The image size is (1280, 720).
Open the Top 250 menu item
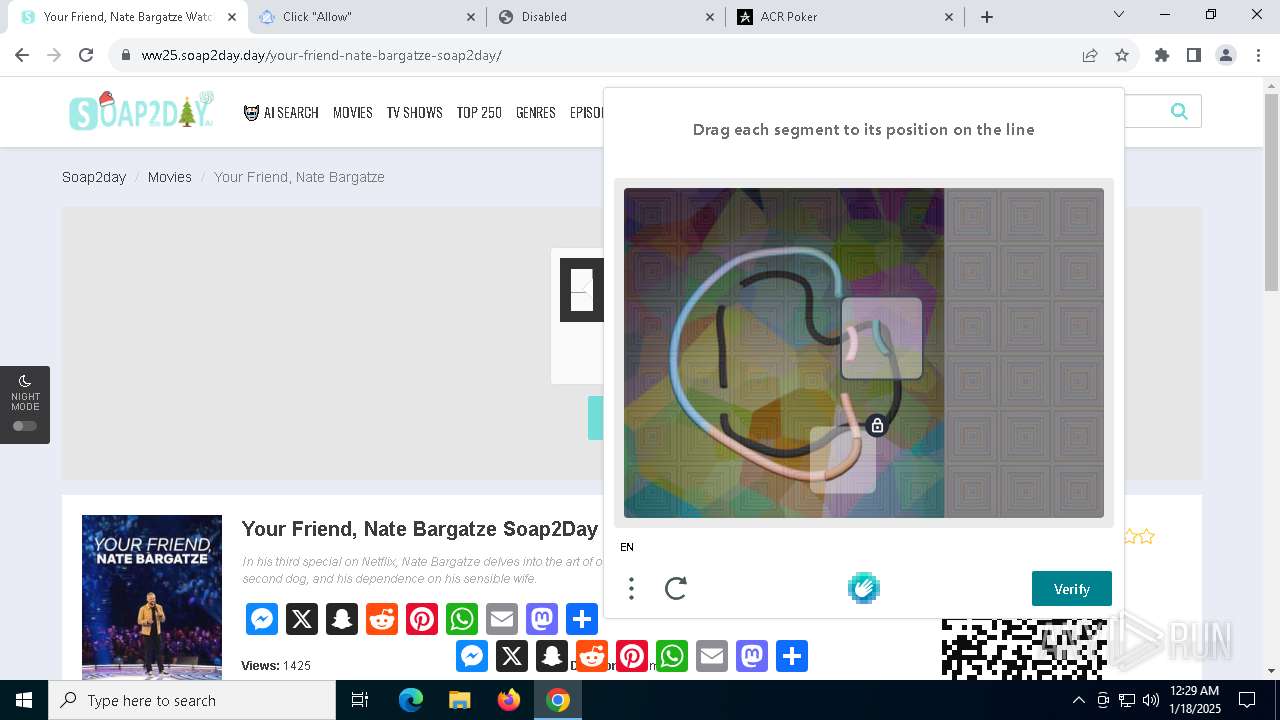(x=479, y=113)
